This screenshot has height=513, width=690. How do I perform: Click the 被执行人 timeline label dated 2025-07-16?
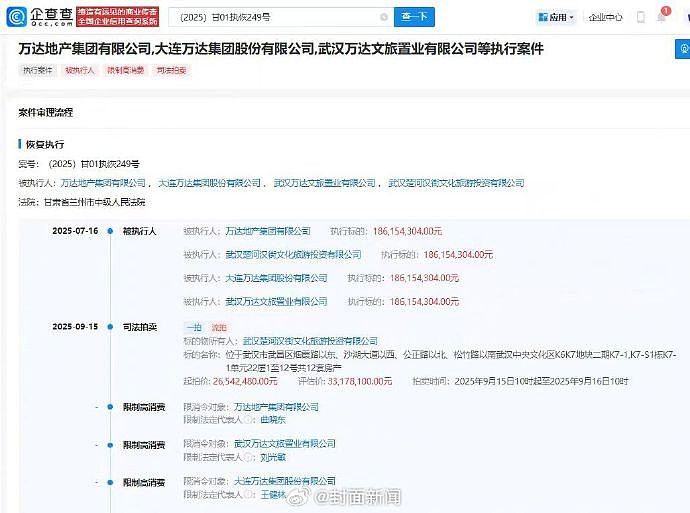[x=139, y=231]
